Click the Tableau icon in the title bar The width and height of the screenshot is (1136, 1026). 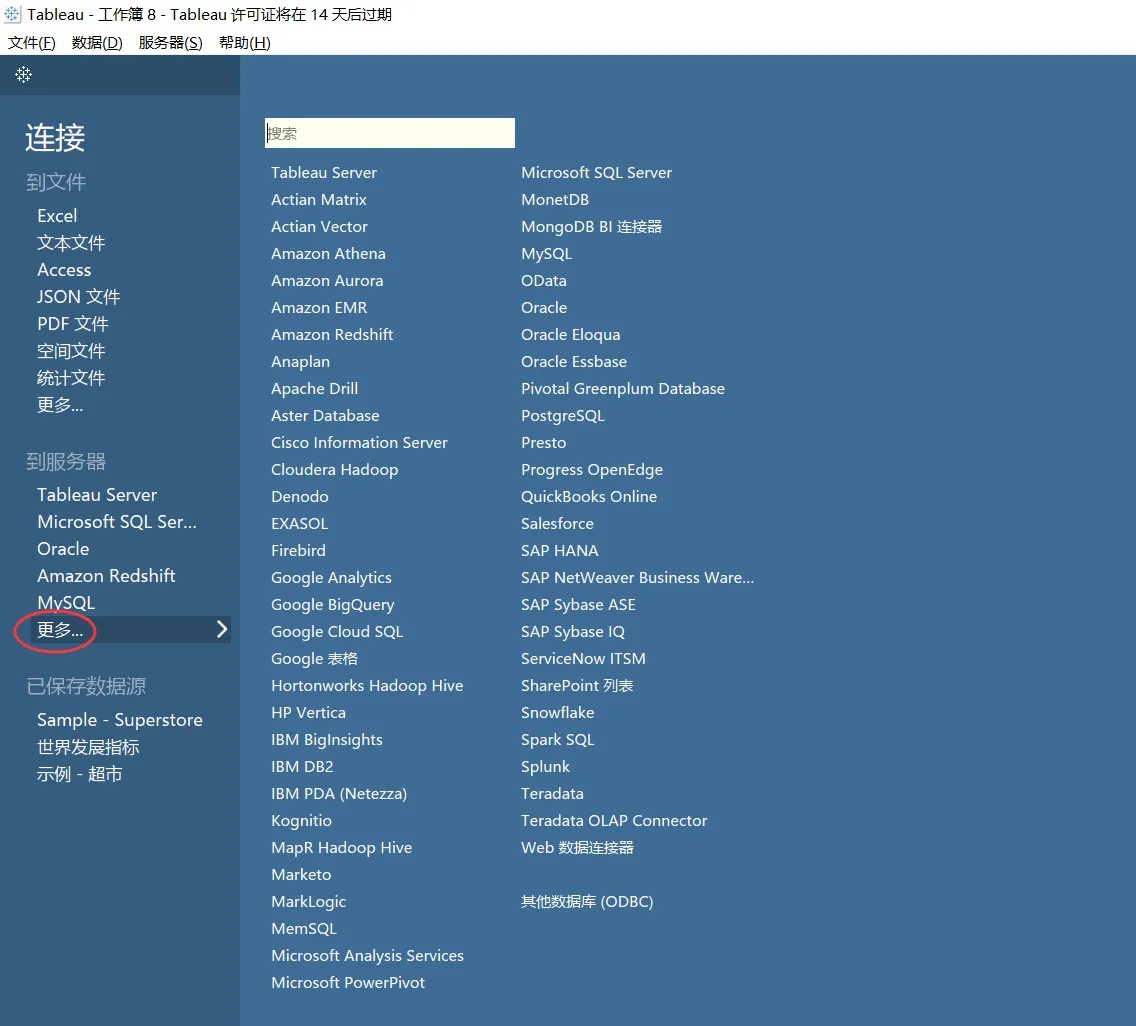coord(12,14)
